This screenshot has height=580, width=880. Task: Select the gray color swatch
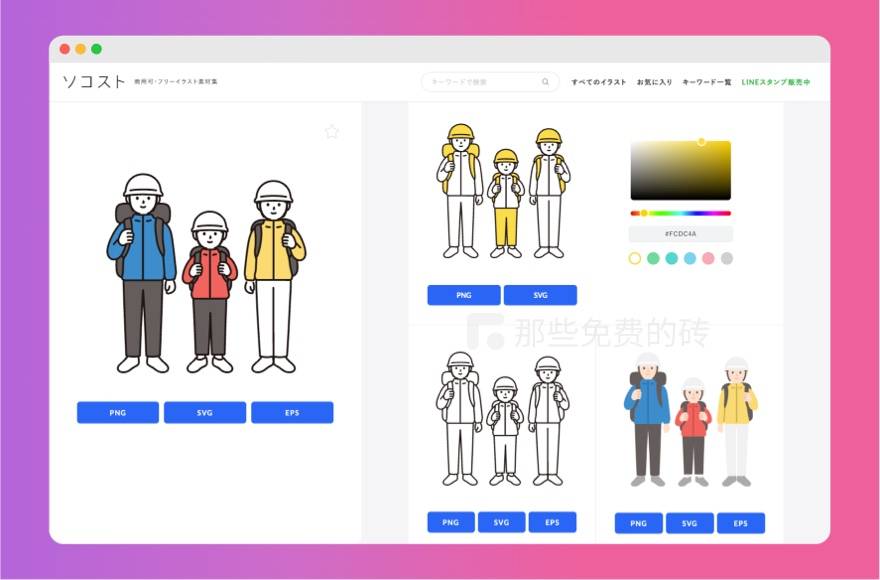point(727,258)
